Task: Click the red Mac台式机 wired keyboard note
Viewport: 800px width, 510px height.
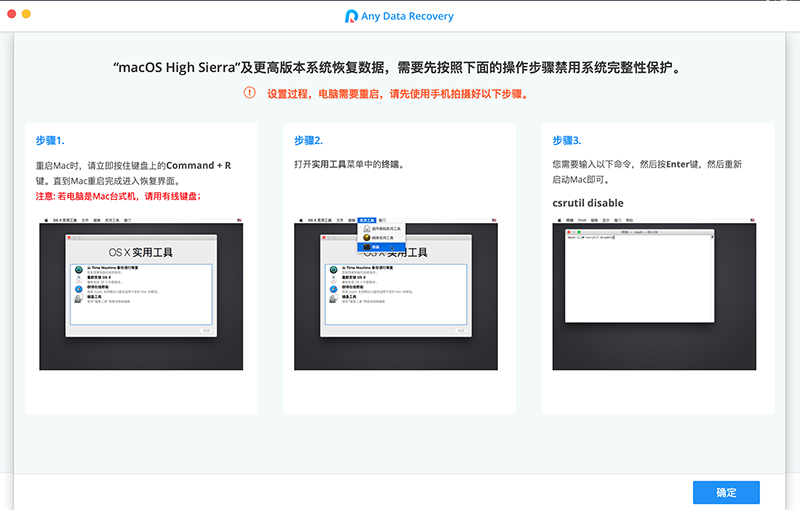Action: pos(118,196)
